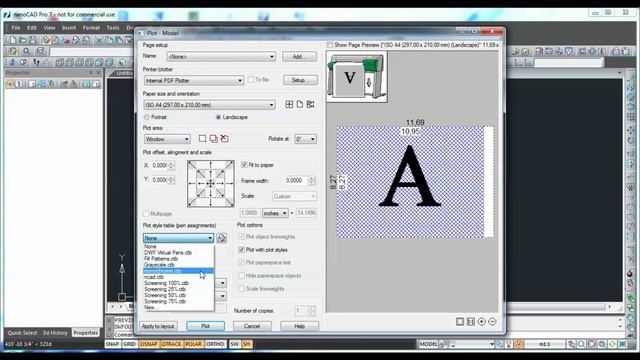640x360 pixels.
Task: Click the Plot button
Action: click(206, 326)
